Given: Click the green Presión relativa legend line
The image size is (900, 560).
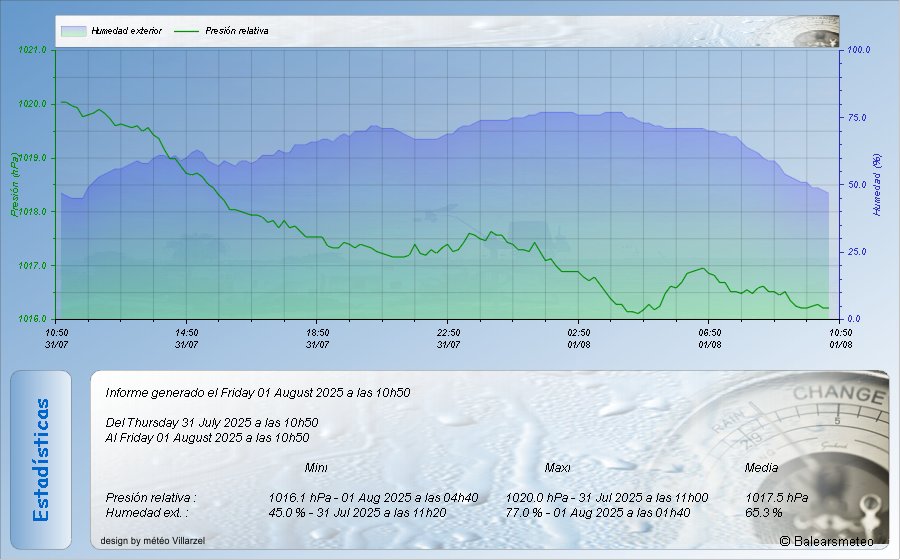Looking at the screenshot, I should (x=186, y=31).
